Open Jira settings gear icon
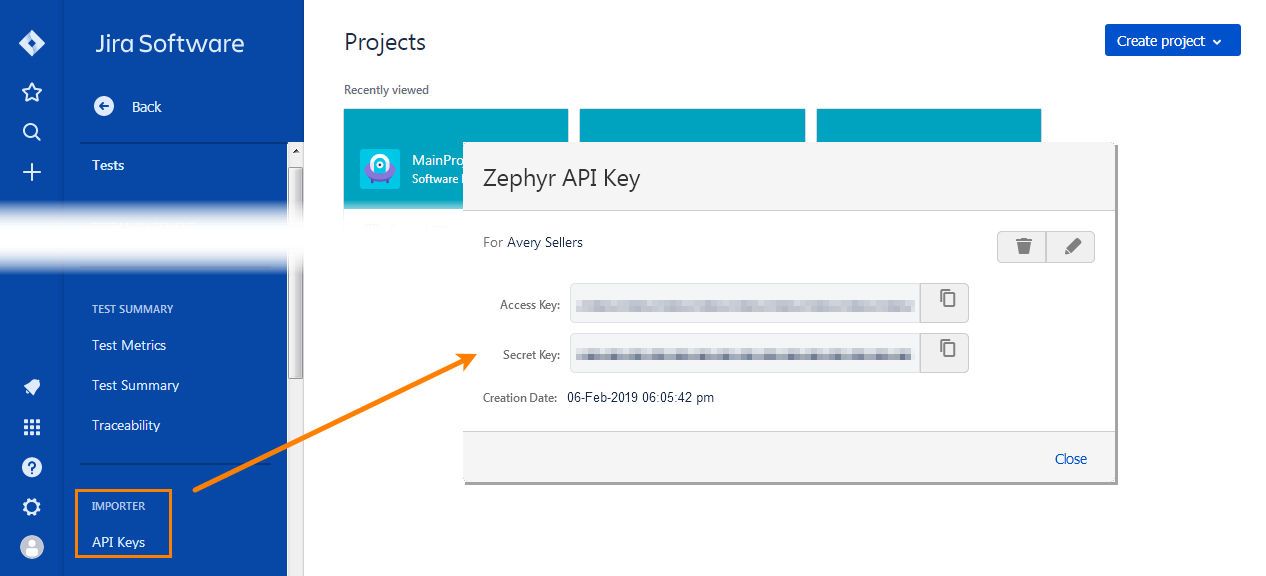Screen dimensions: 1266x576 coord(31,506)
